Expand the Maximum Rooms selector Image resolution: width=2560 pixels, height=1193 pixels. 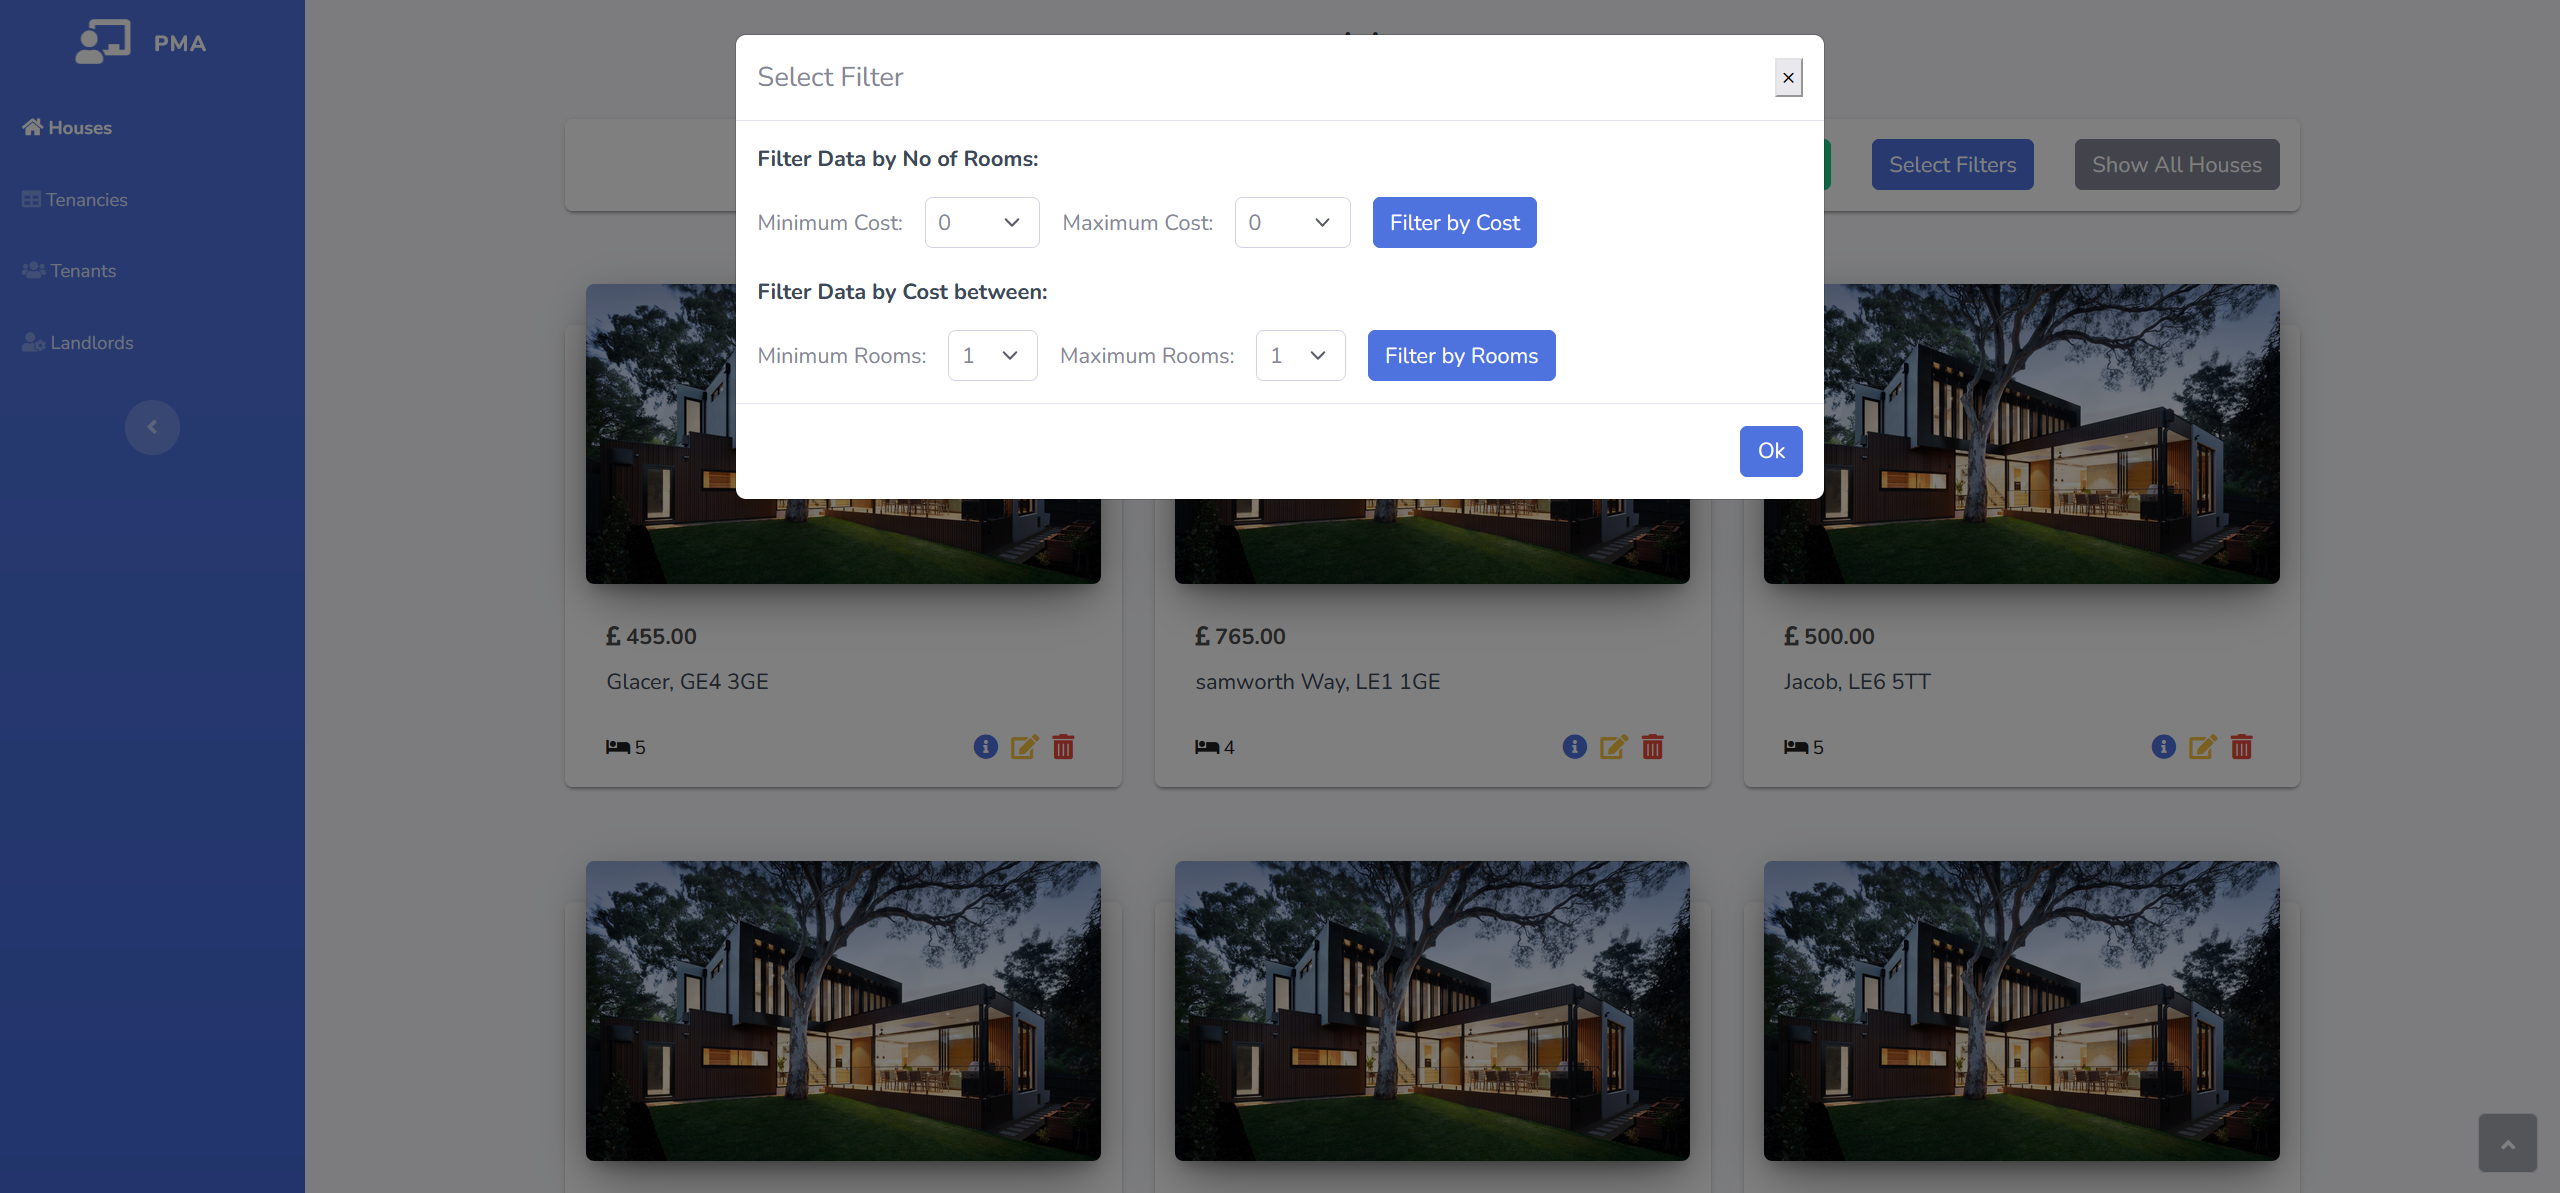1299,355
